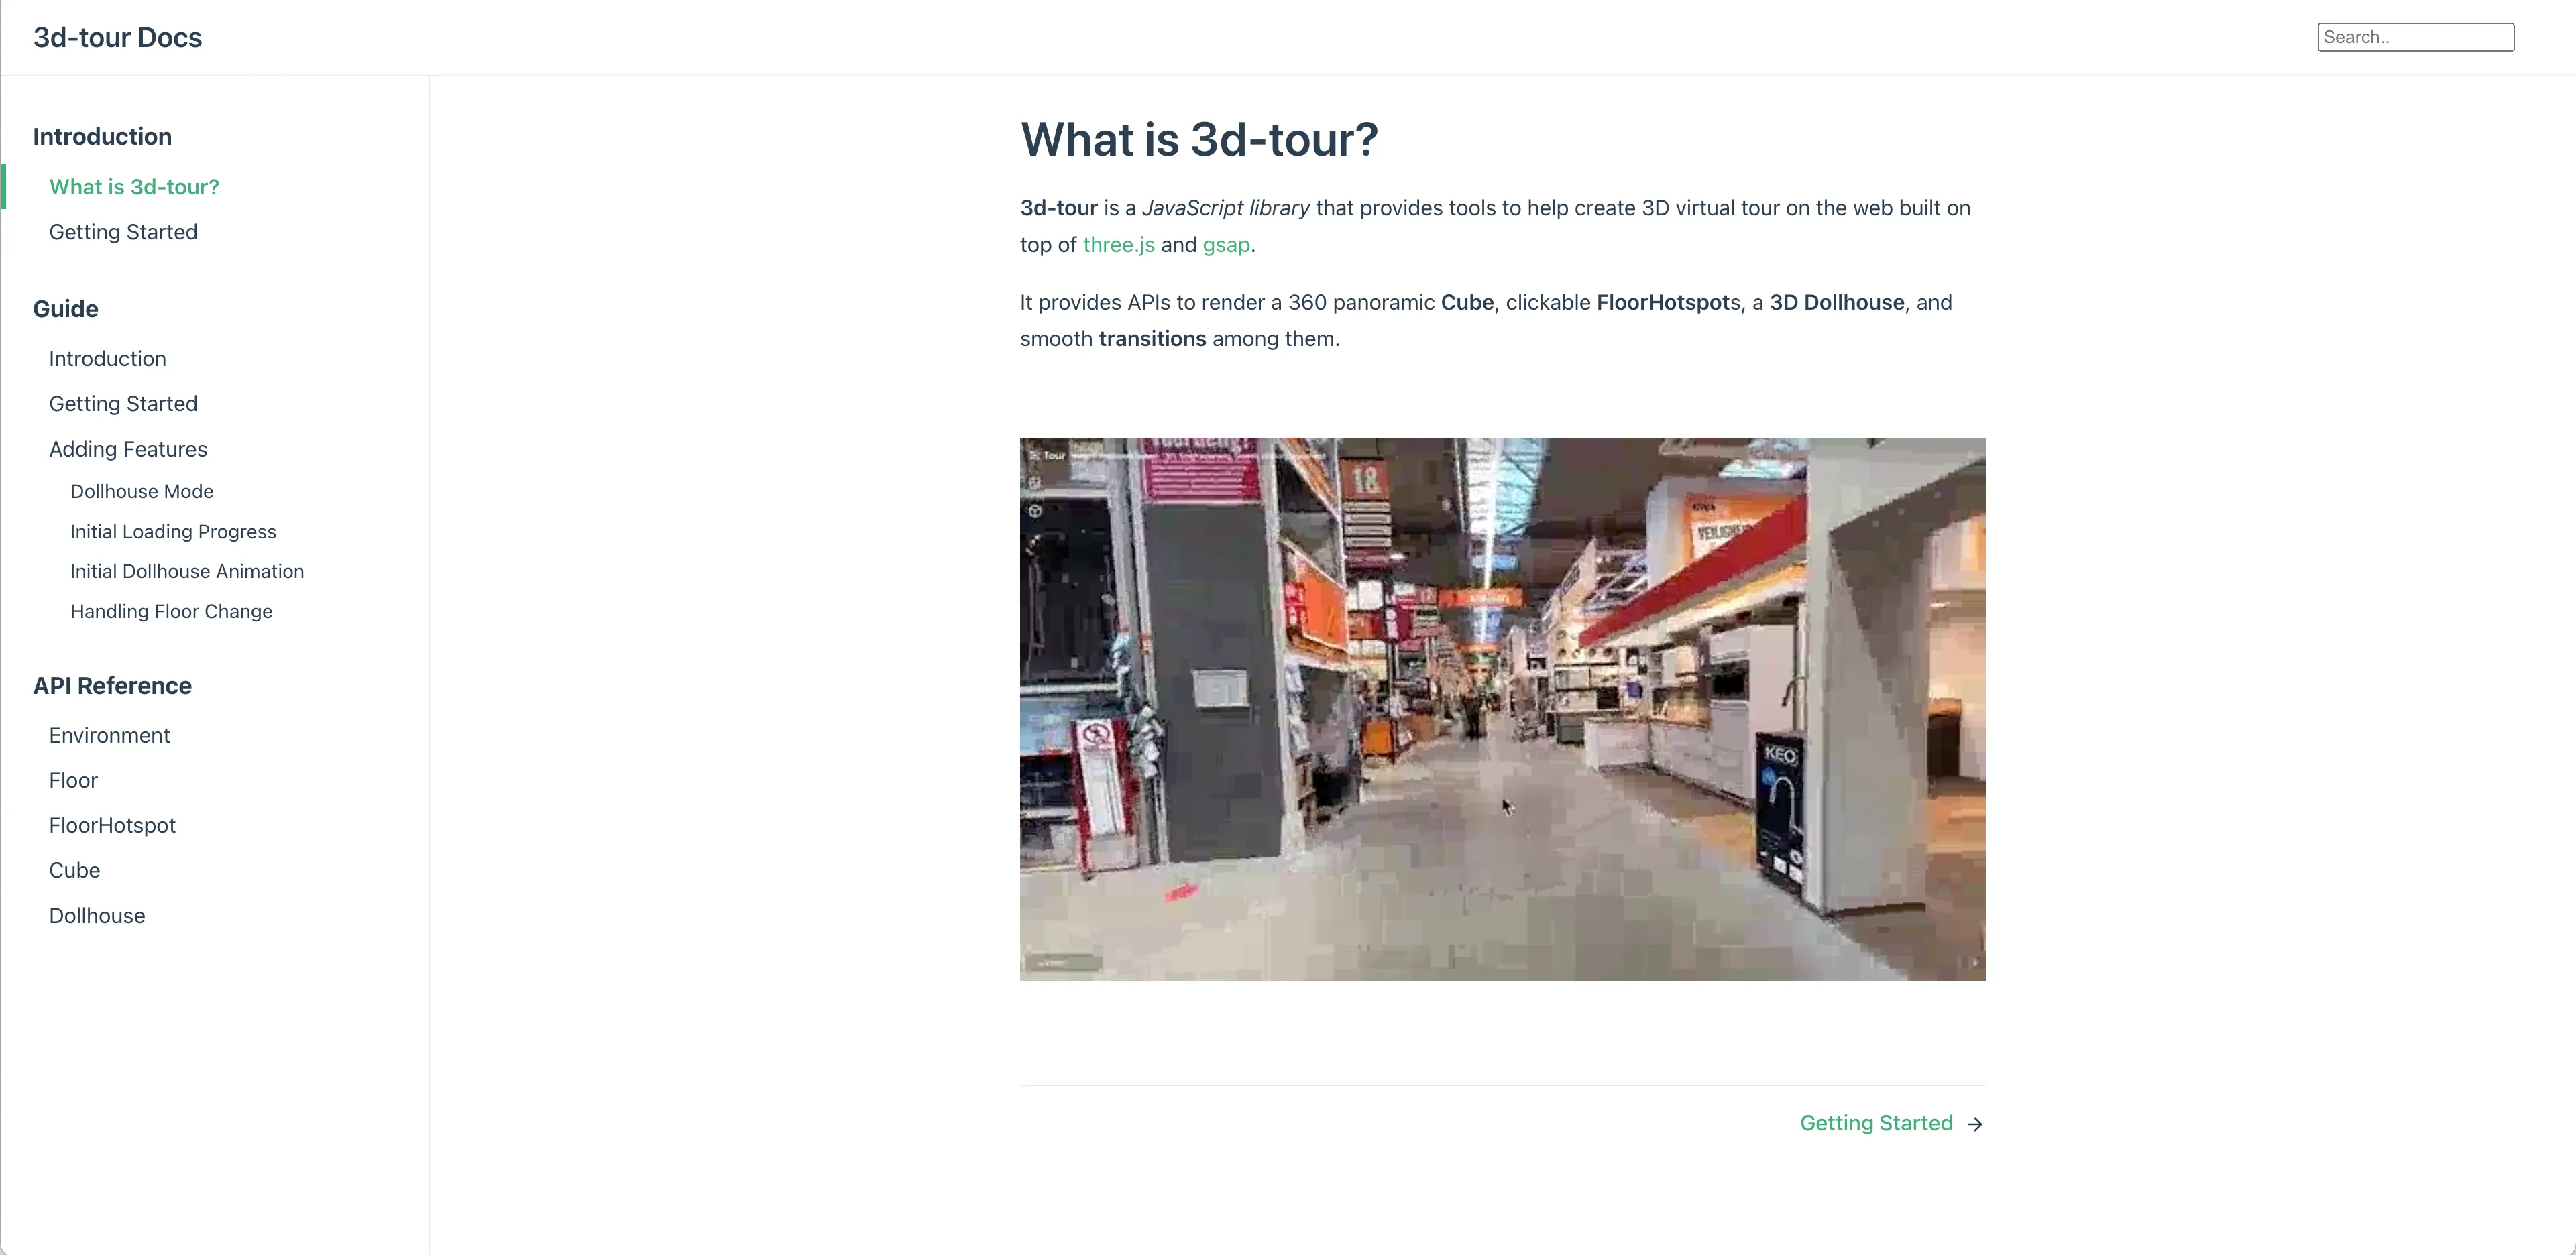Navigate to Dollhouse Mode subsection
Screen dimensions: 2576x1255
[141, 491]
